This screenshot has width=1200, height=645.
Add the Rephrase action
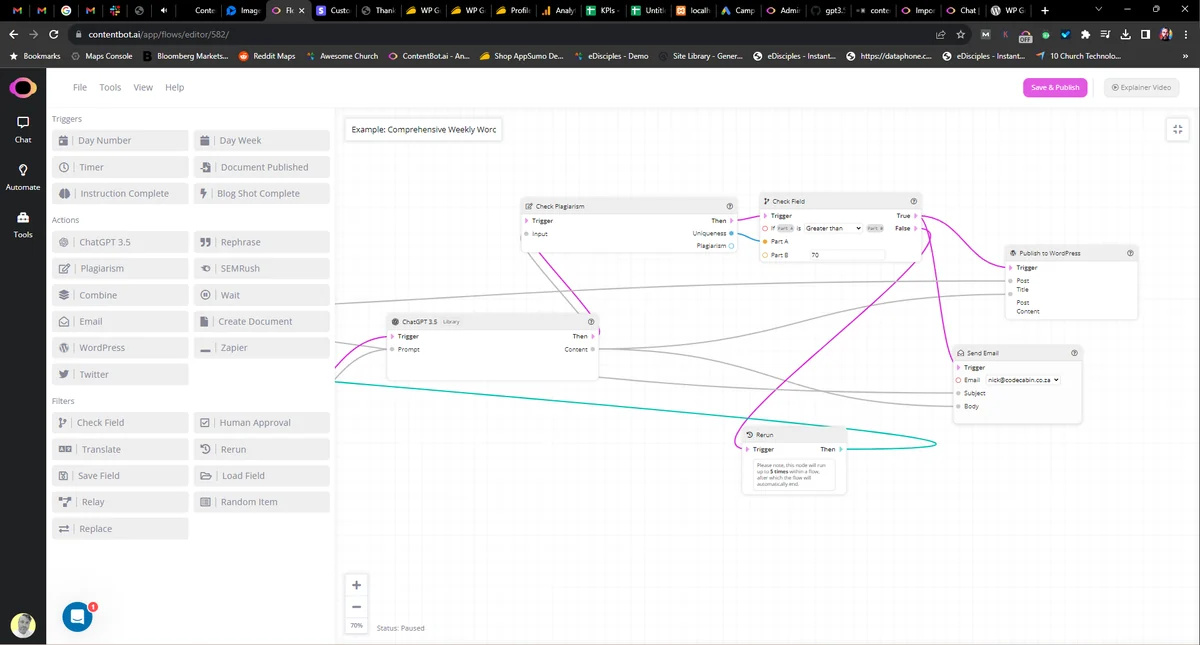pos(261,242)
